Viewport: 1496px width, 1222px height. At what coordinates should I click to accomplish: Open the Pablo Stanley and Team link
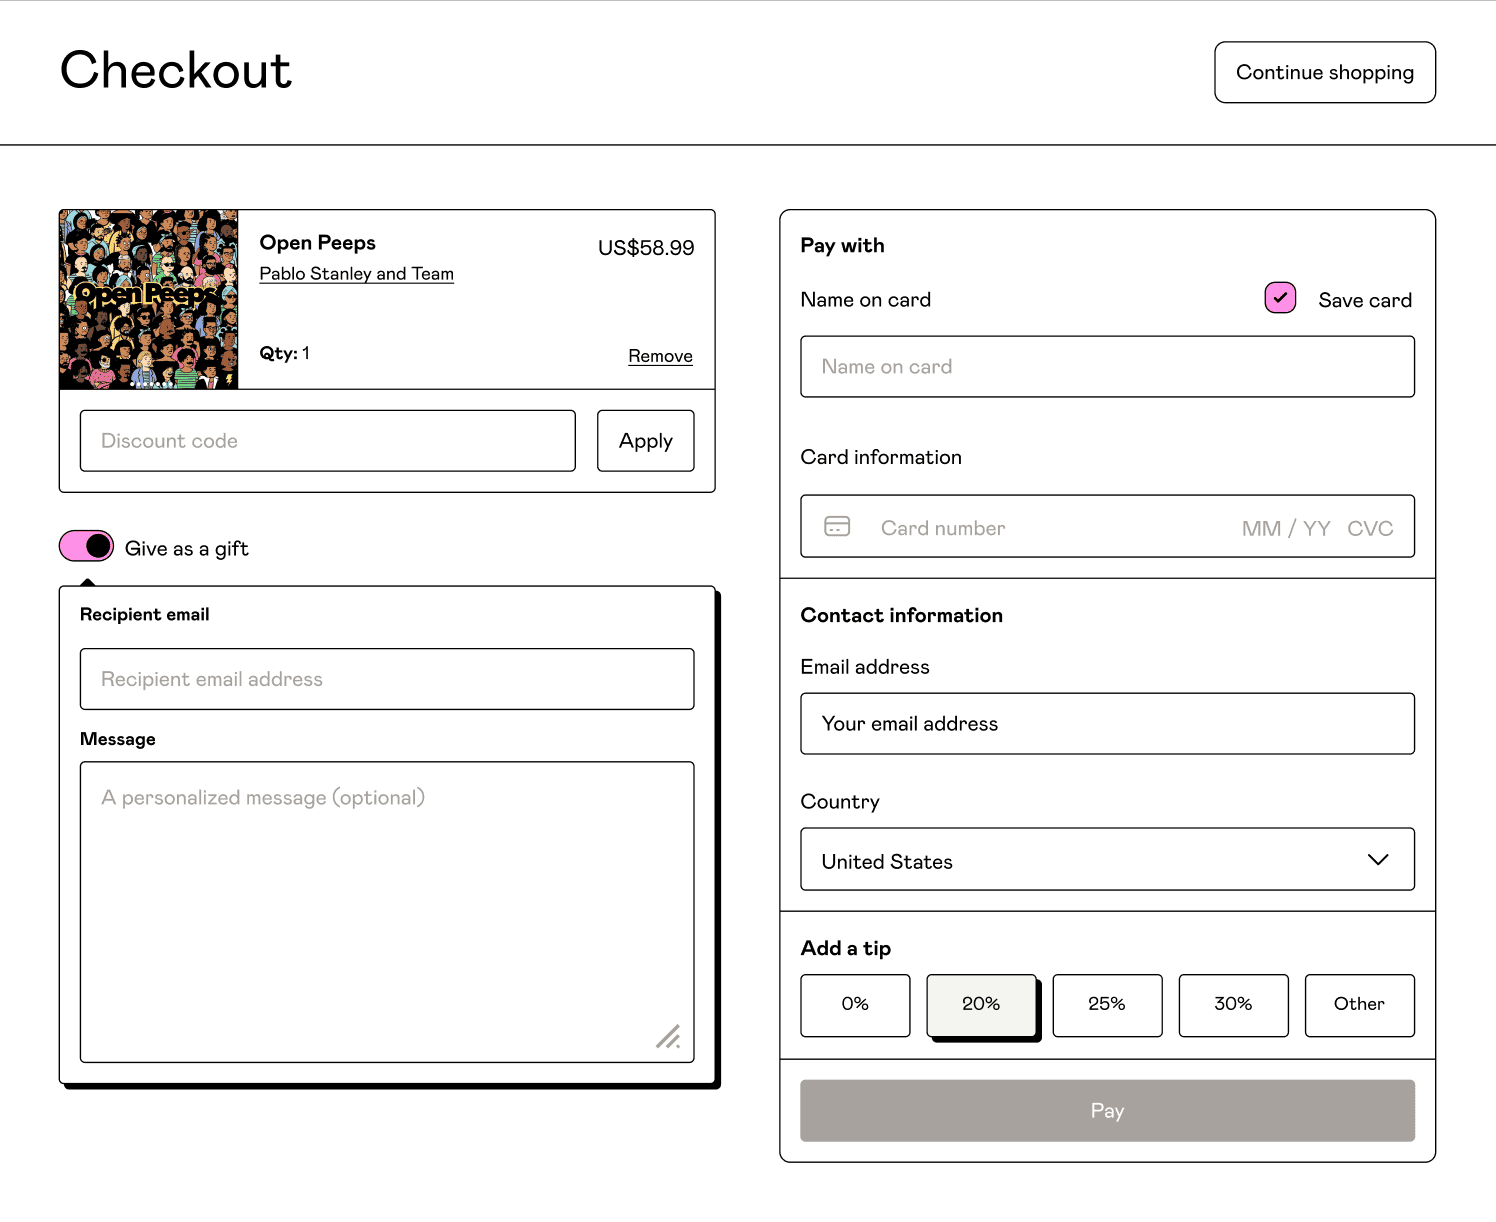[356, 274]
